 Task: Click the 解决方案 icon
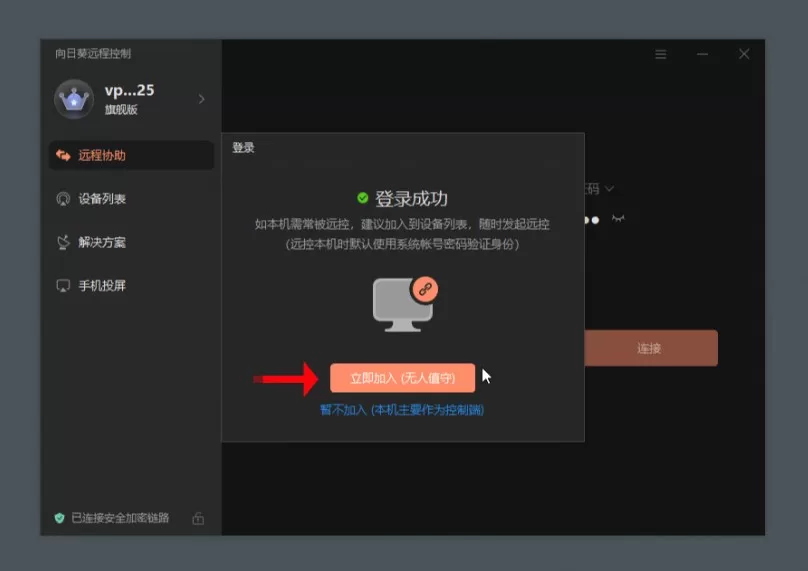click(63, 242)
